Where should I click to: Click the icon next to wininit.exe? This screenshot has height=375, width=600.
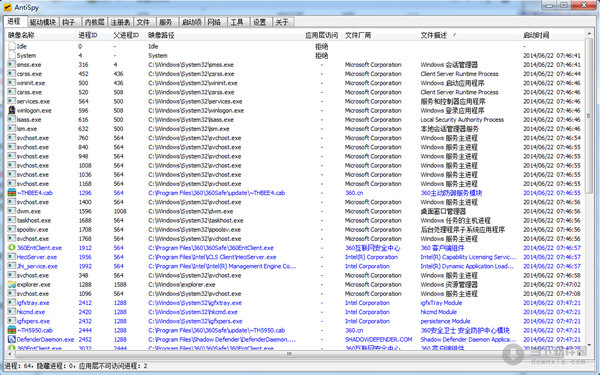(x=12, y=83)
